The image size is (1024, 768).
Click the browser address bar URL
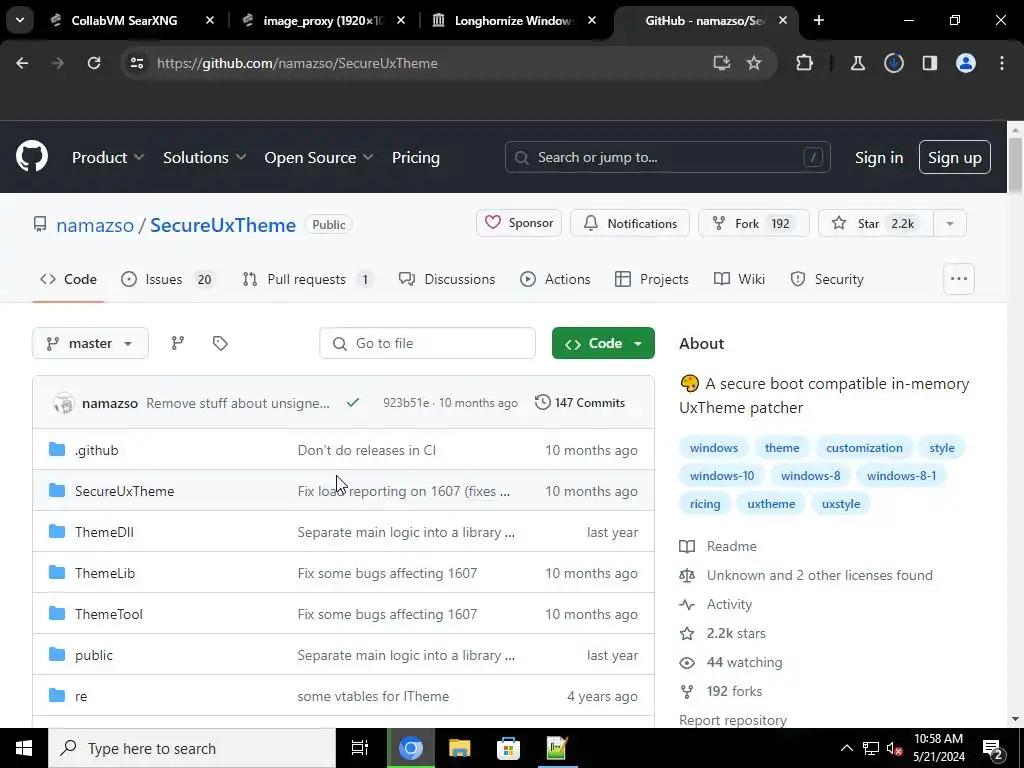tap(297, 63)
